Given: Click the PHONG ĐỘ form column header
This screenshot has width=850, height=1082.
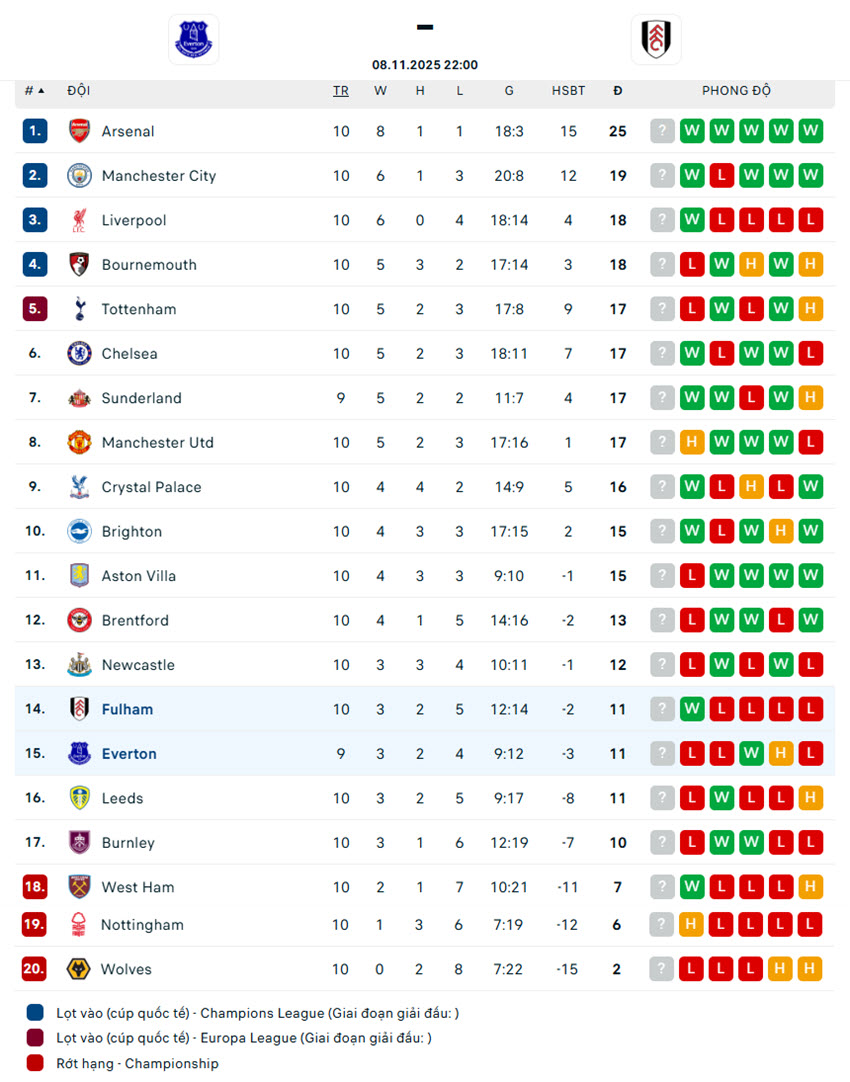Looking at the screenshot, I should click(736, 91).
